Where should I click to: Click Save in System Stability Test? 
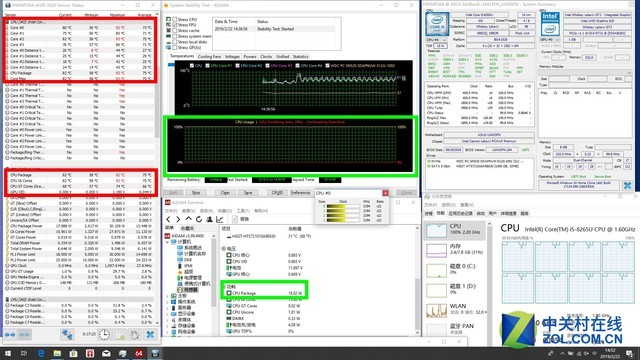(x=248, y=192)
